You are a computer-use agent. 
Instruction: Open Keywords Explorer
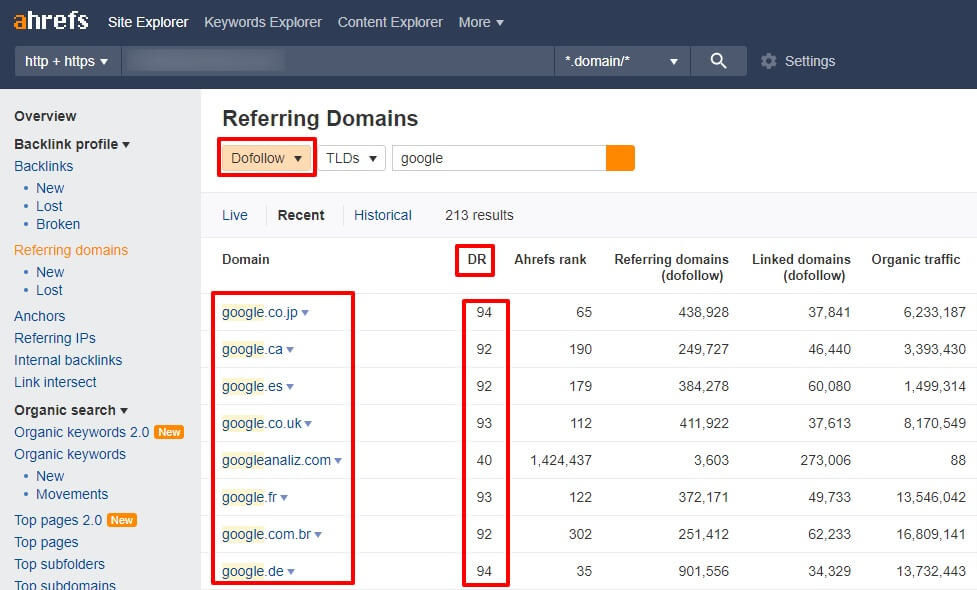pyautogui.click(x=263, y=22)
